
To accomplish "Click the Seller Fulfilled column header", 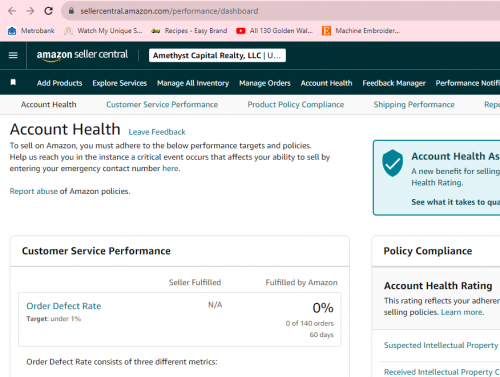I will coord(195,283).
